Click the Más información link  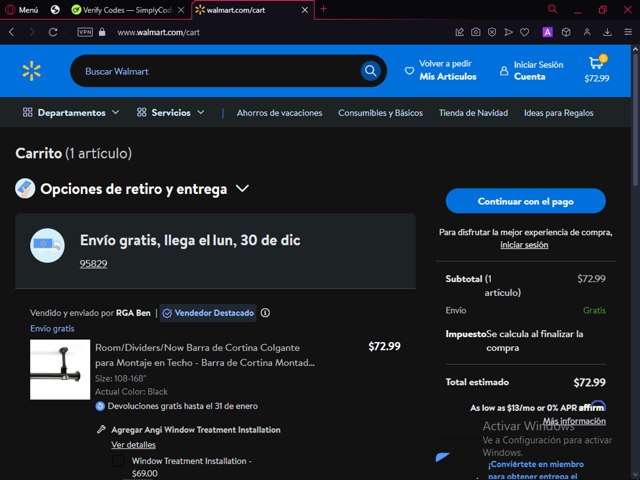pos(574,421)
